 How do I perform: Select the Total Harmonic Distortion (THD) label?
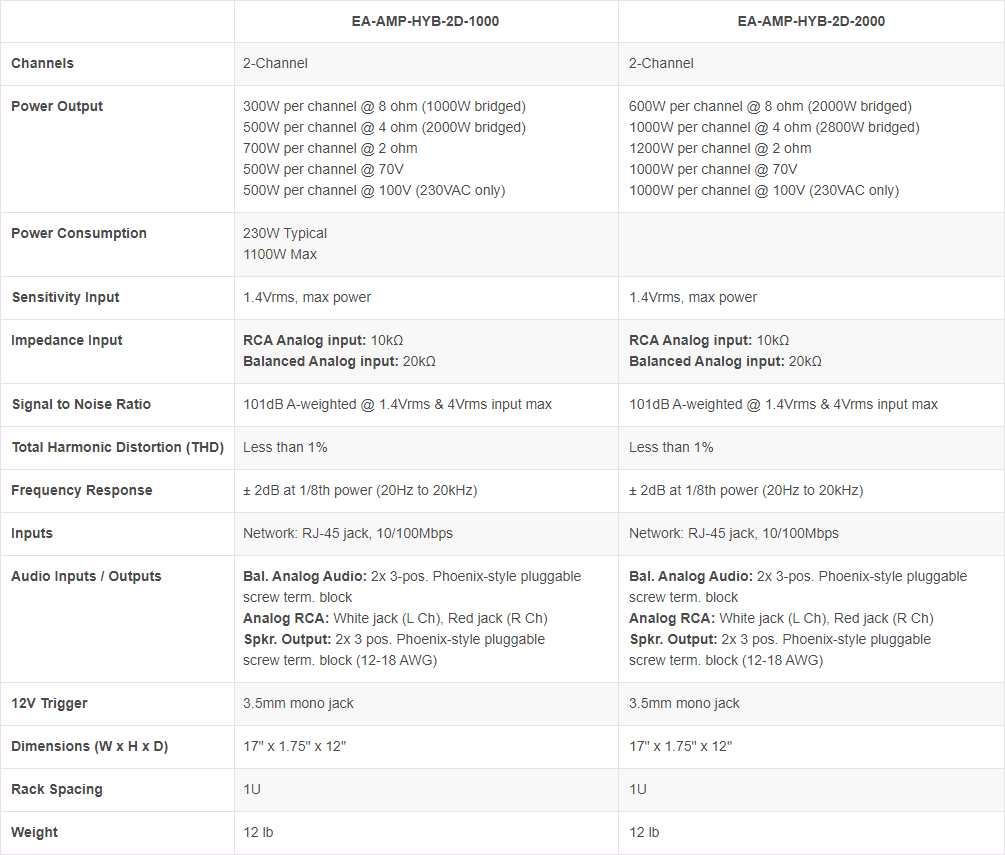point(117,447)
